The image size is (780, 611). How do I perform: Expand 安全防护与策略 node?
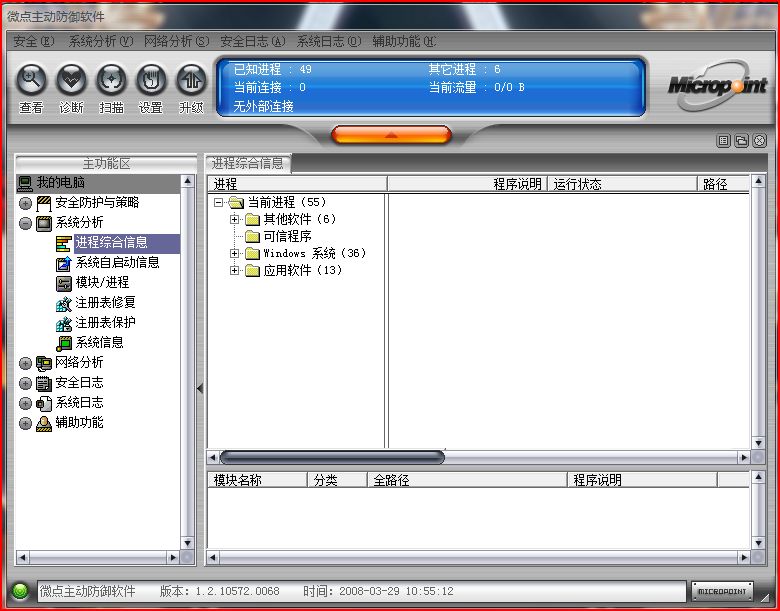tap(25, 203)
